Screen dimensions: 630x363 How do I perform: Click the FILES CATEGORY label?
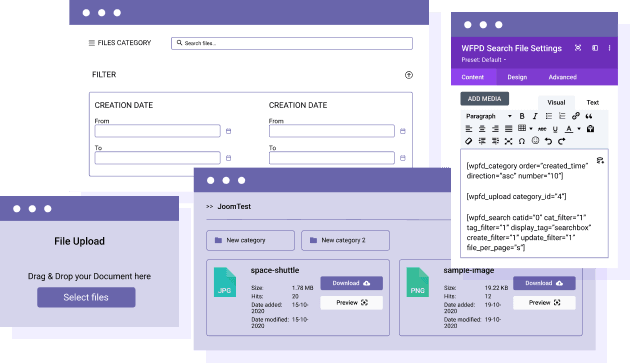[x=124, y=43]
